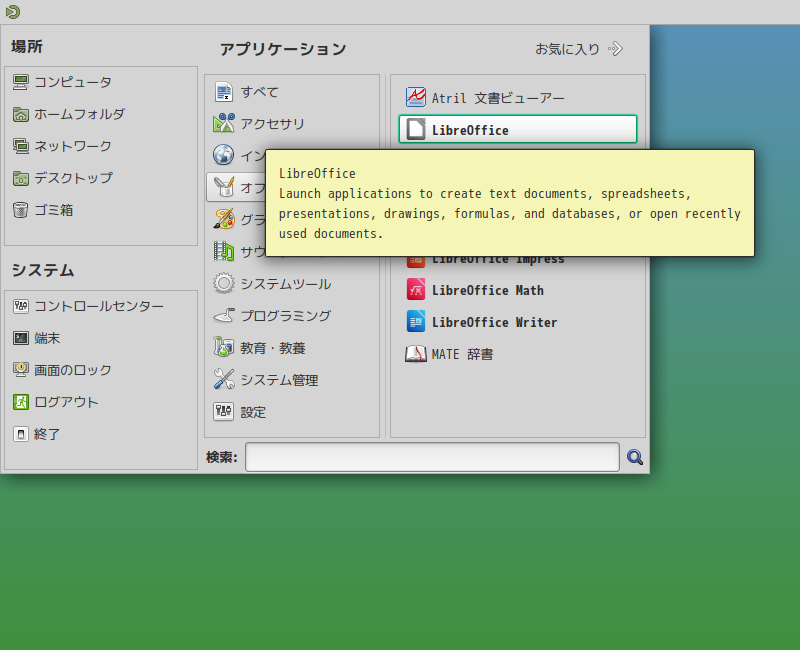Open ホームフォルダ in places
The height and width of the screenshot is (650, 800).
(x=68, y=114)
